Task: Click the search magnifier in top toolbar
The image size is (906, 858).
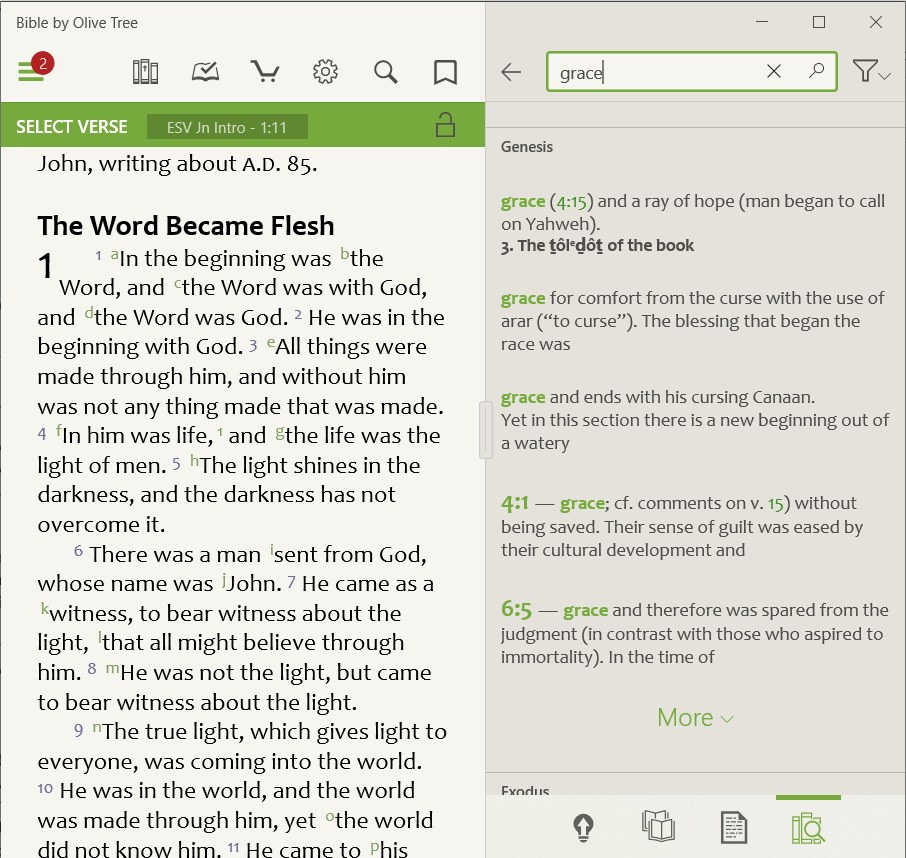Action: [x=385, y=72]
